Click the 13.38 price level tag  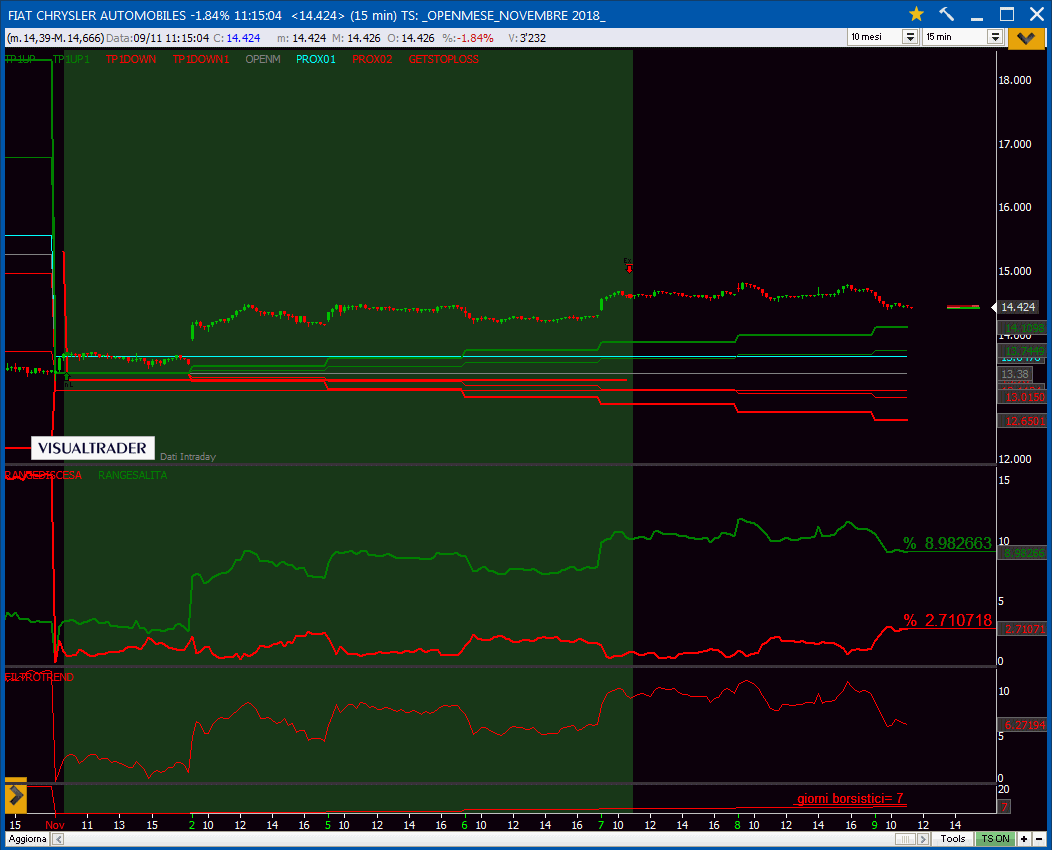[x=1014, y=374]
